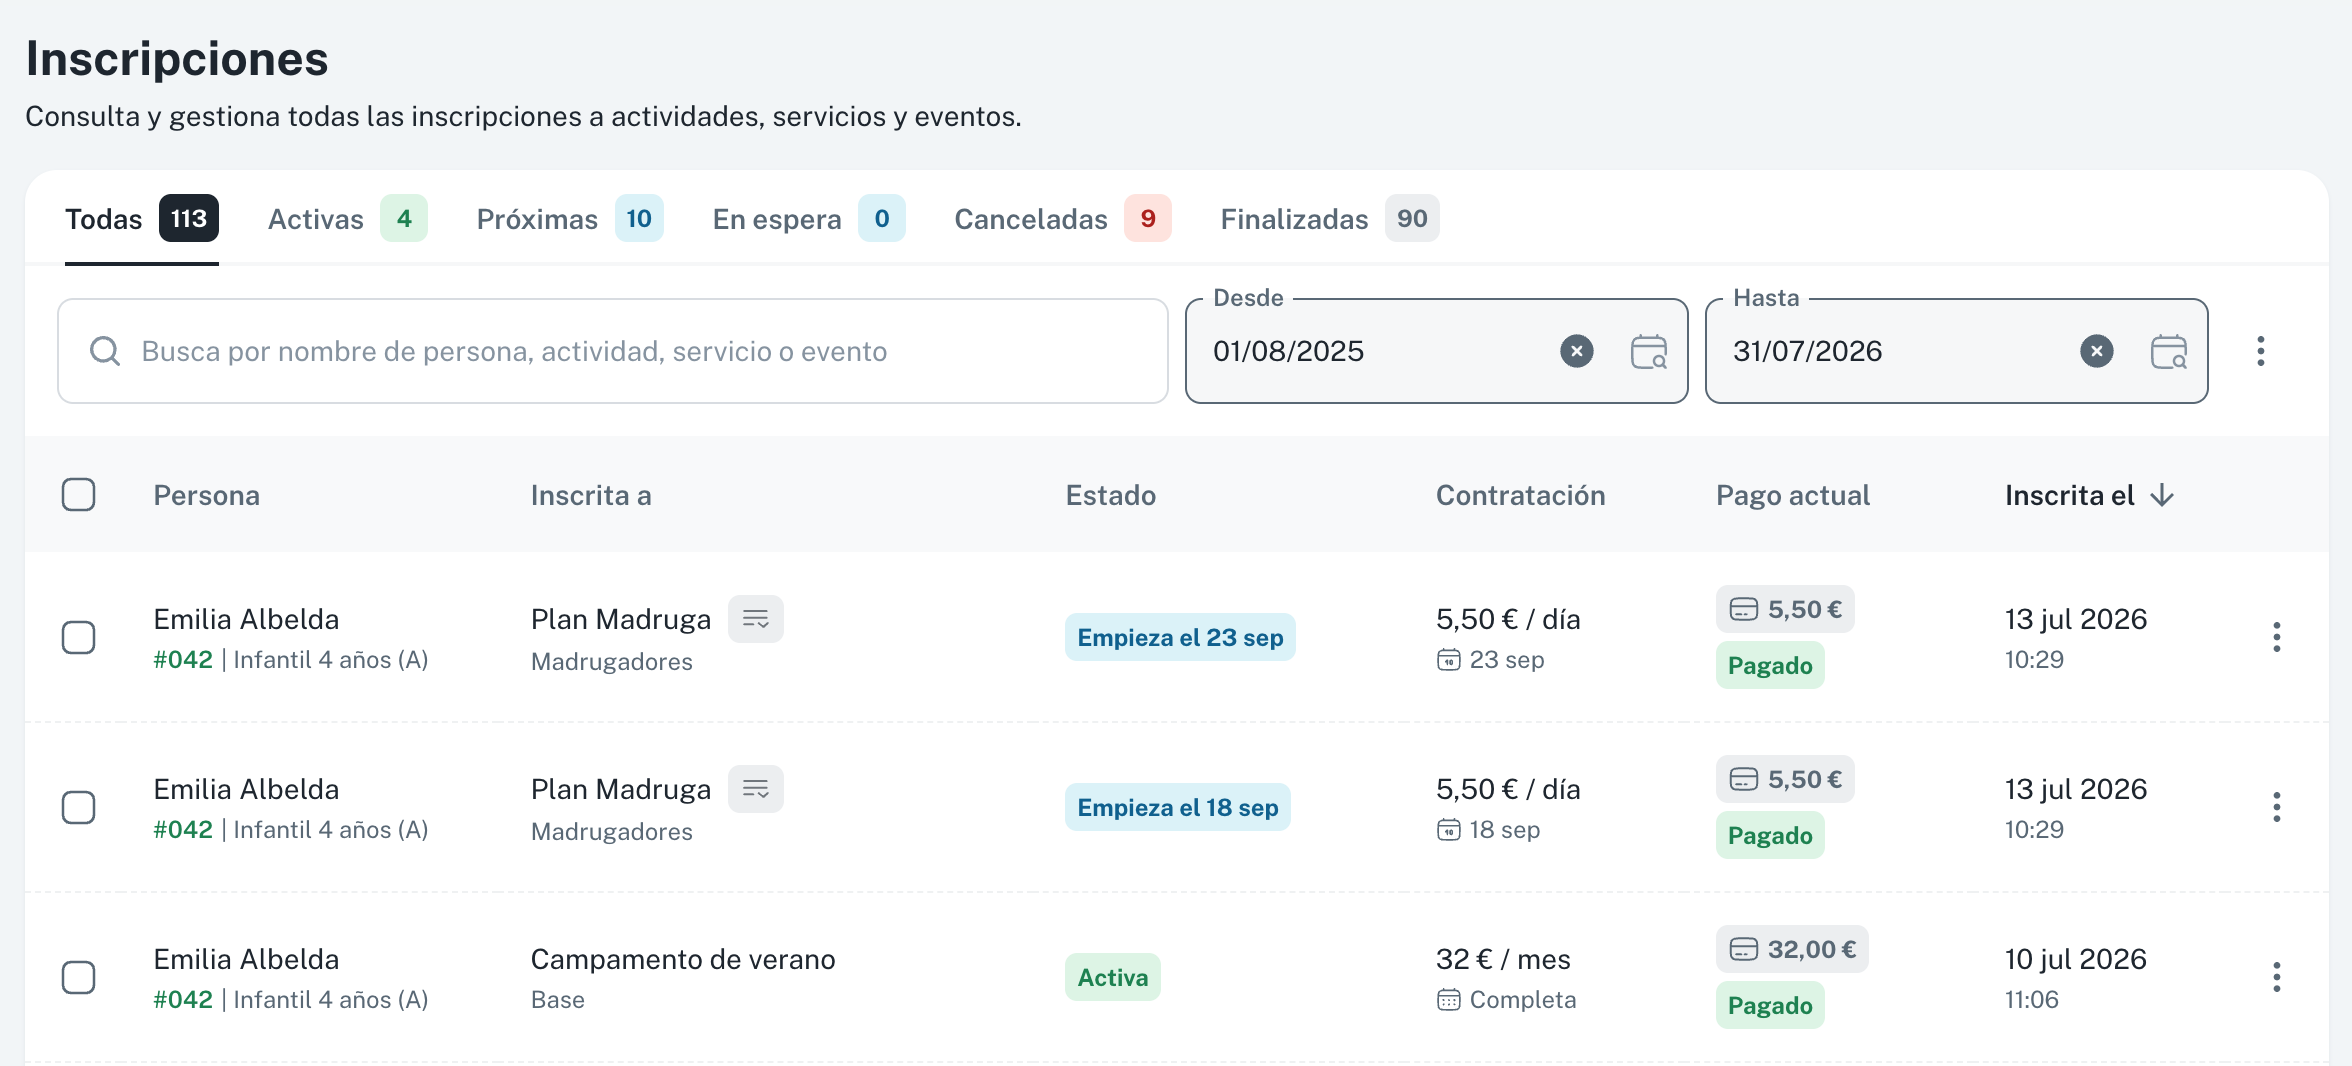View the Finalizadas tab
The image size is (2352, 1066).
coord(1330,219)
